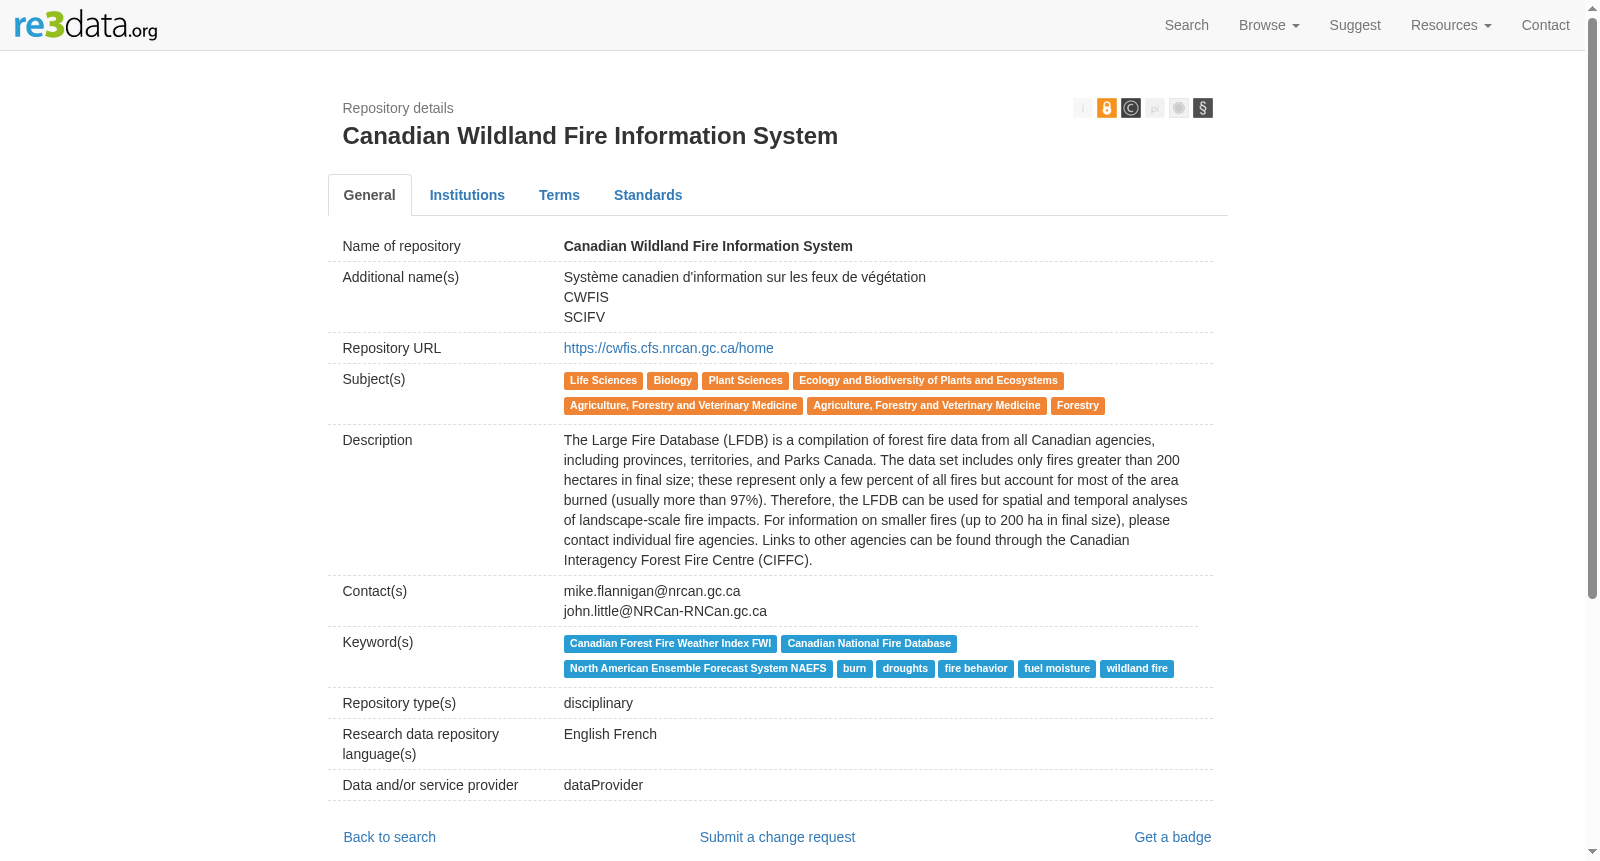Click the 'Keyword(s)' row label
The width and height of the screenshot is (1600, 861).
pos(378,642)
